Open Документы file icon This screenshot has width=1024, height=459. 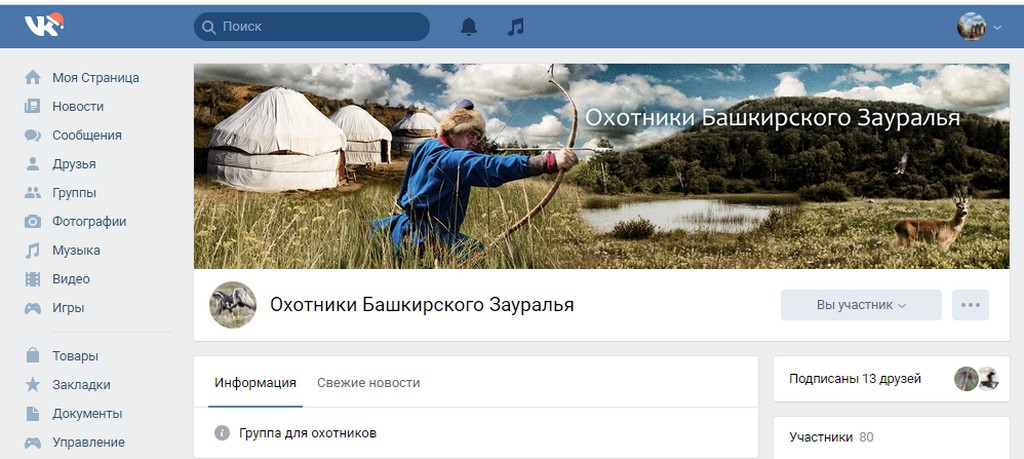(33, 413)
